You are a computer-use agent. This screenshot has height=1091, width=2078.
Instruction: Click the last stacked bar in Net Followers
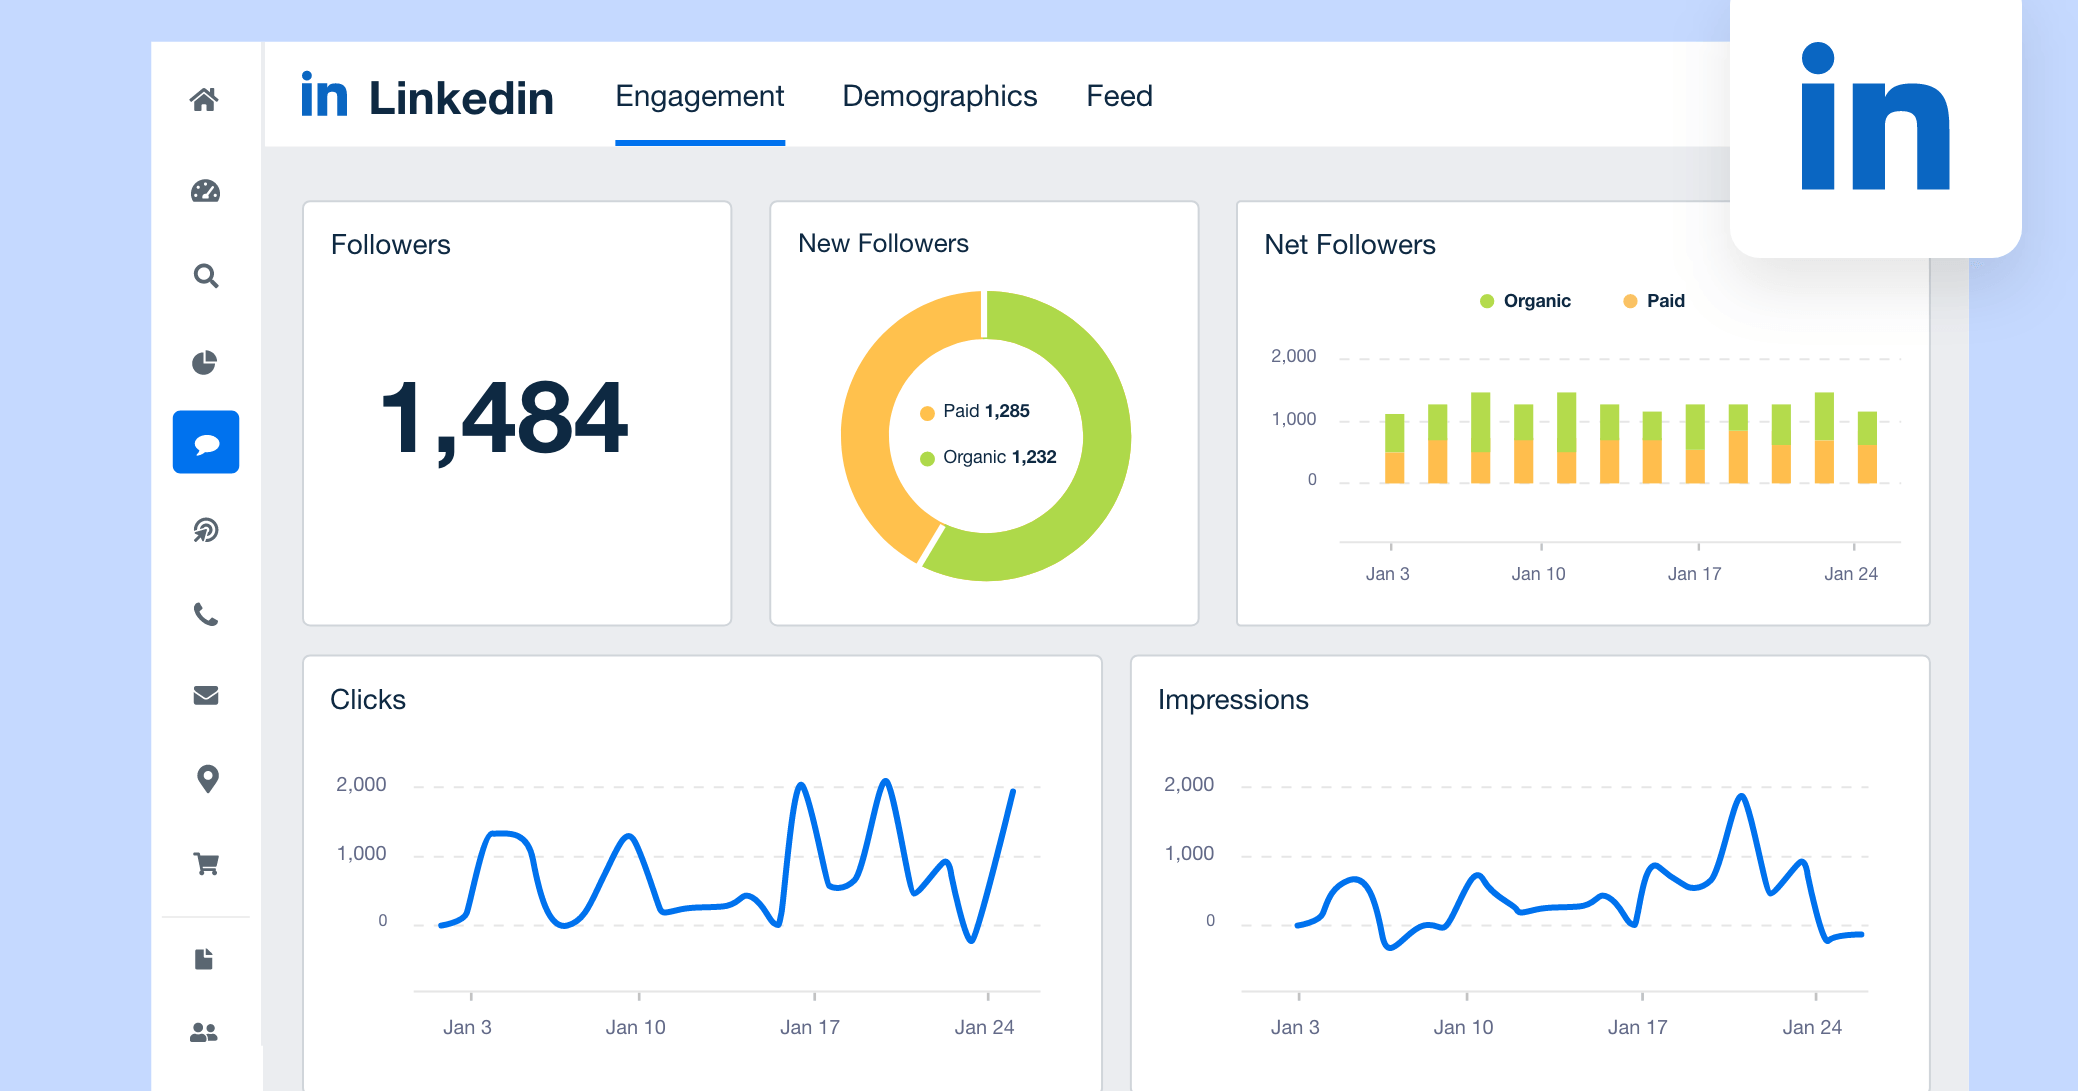pyautogui.click(x=1867, y=447)
